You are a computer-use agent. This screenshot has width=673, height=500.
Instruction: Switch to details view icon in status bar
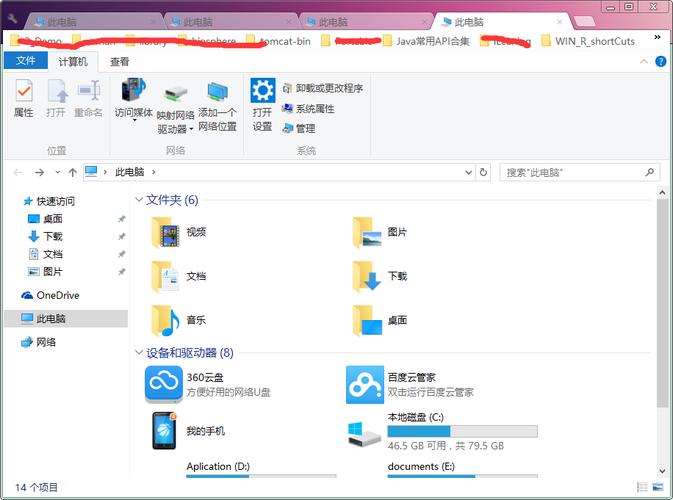[642, 487]
